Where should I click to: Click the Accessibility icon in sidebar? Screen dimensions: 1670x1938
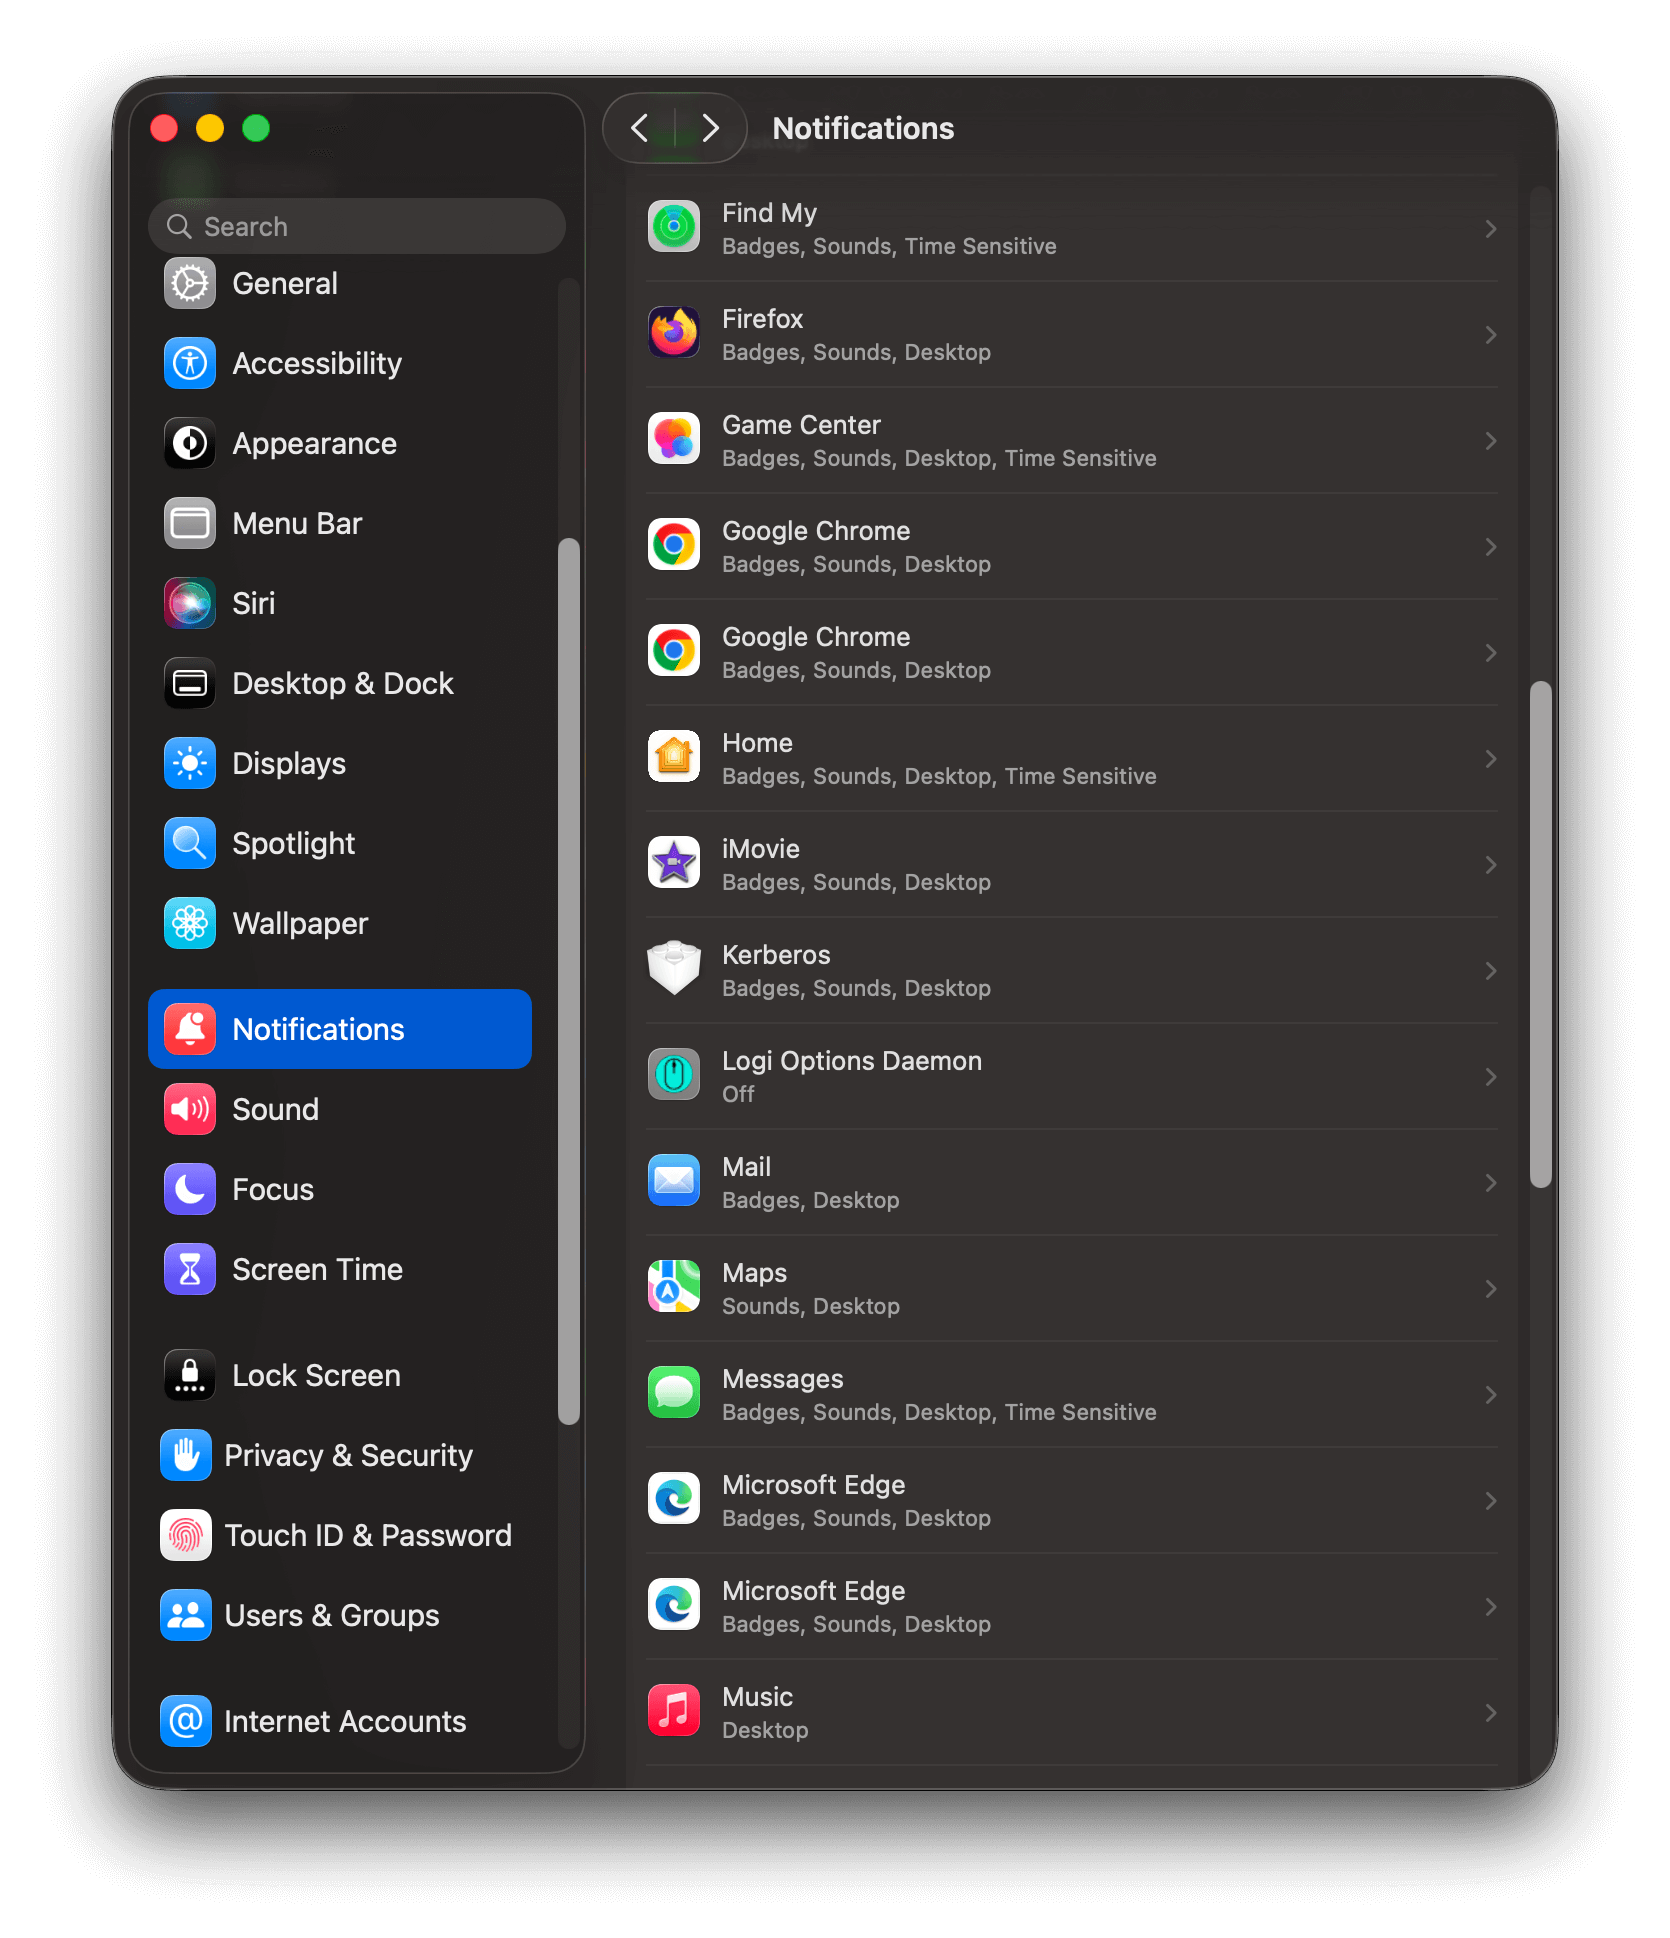click(x=189, y=364)
